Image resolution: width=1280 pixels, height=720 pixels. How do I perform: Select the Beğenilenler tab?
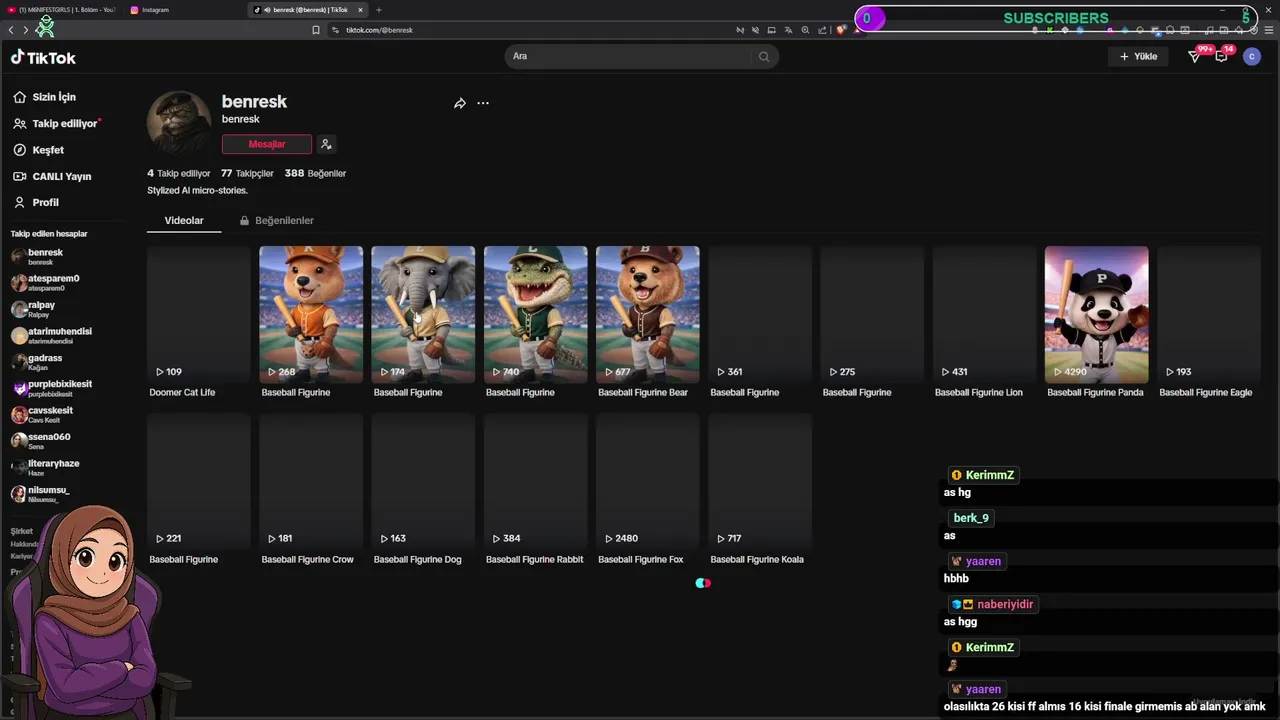[277, 220]
